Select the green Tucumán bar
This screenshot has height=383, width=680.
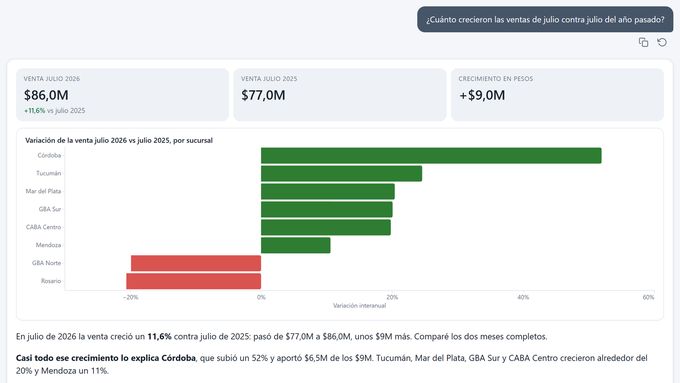pos(341,173)
